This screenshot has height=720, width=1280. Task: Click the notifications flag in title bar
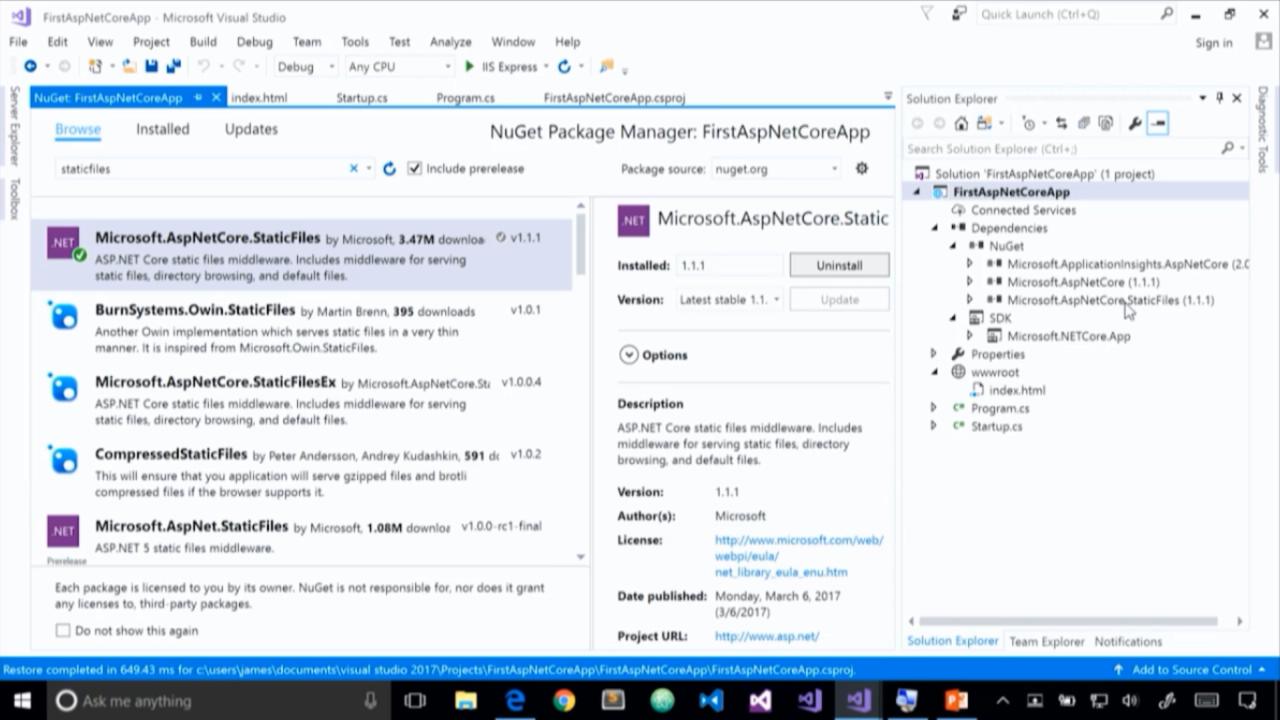[x=927, y=14]
